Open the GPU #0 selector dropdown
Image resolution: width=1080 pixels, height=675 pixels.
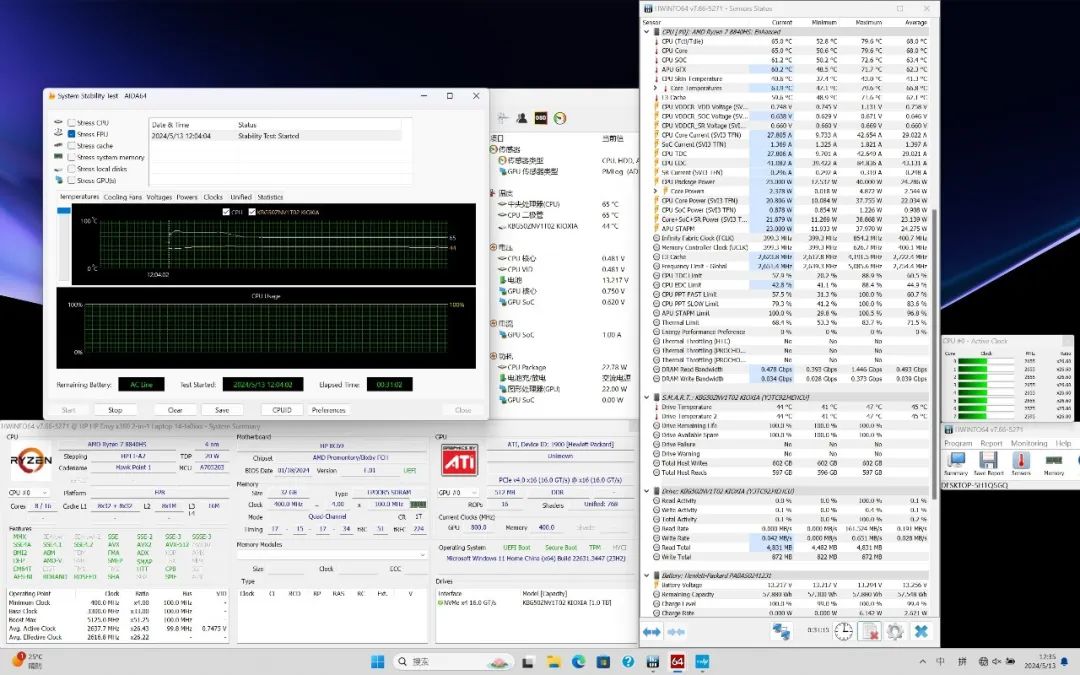click(458, 493)
